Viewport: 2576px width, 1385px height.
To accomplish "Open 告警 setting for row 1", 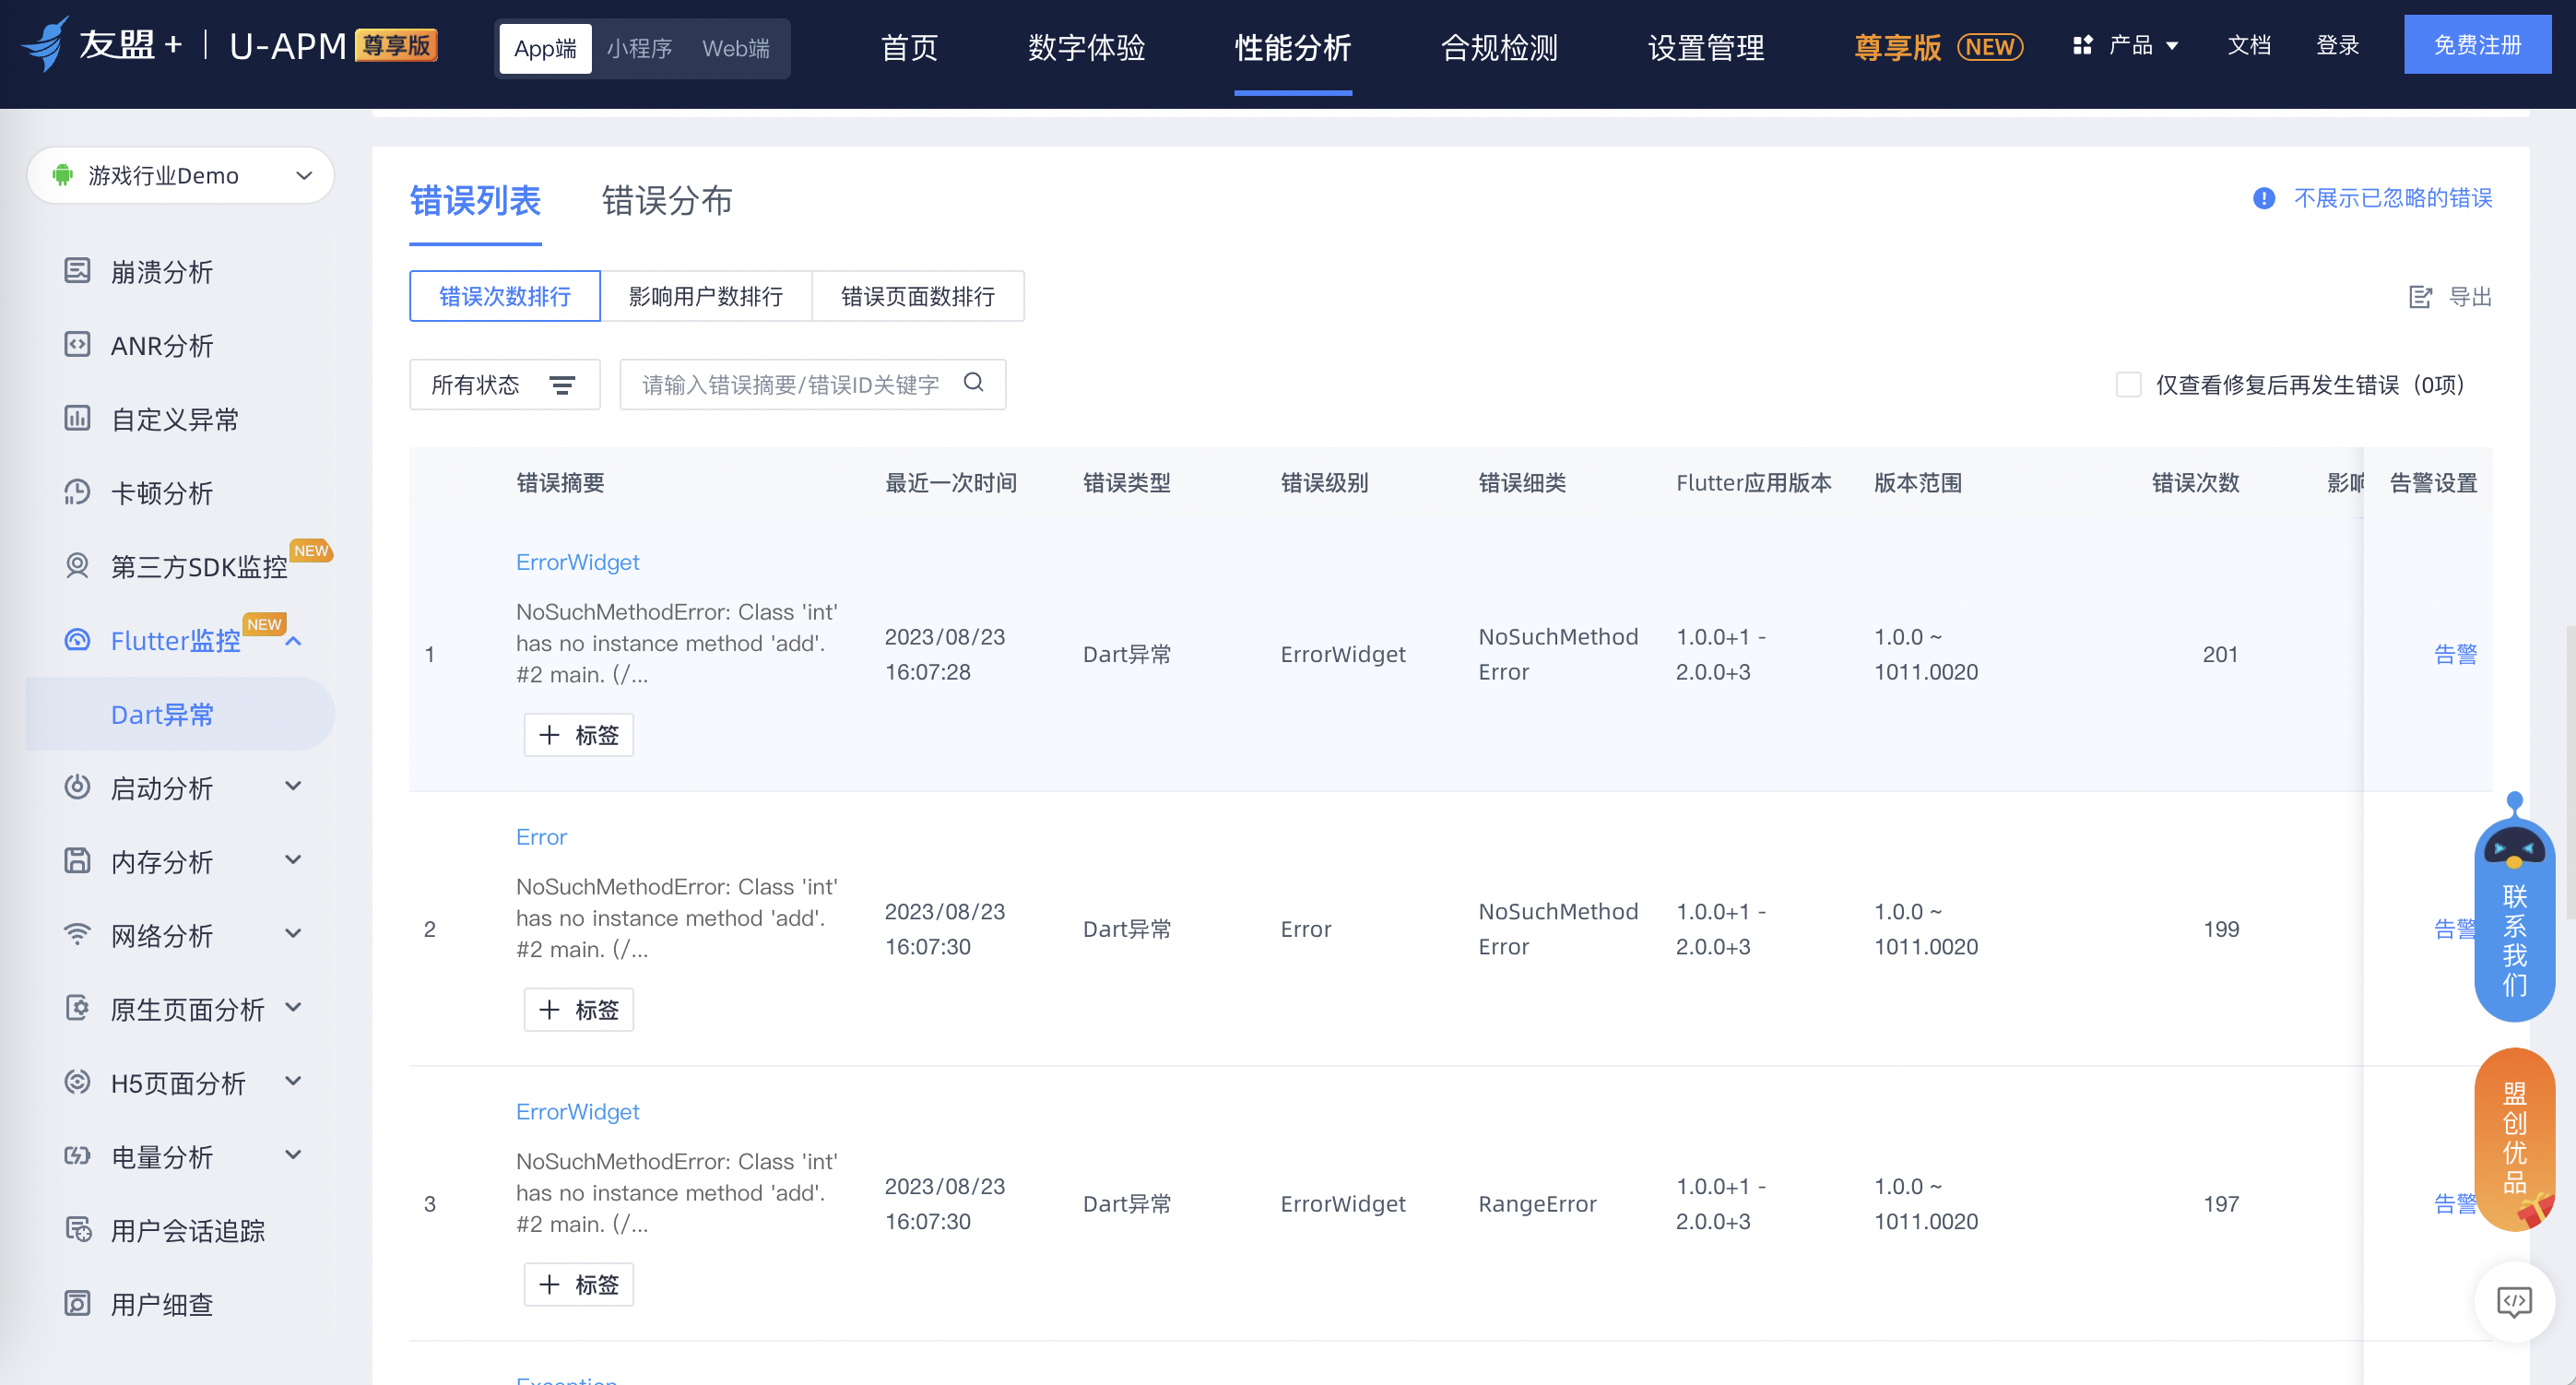I will 2455,654.
